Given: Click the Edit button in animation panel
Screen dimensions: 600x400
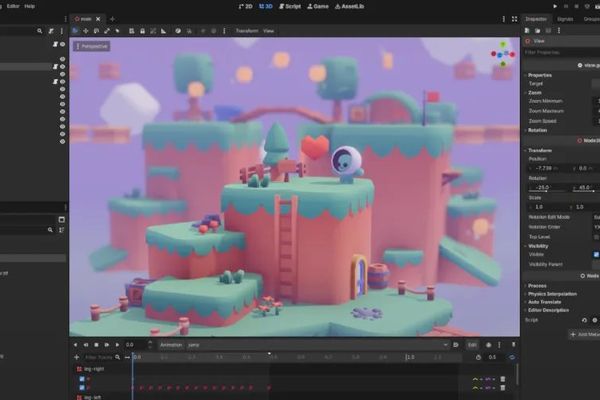Looking at the screenshot, I should point(472,345).
